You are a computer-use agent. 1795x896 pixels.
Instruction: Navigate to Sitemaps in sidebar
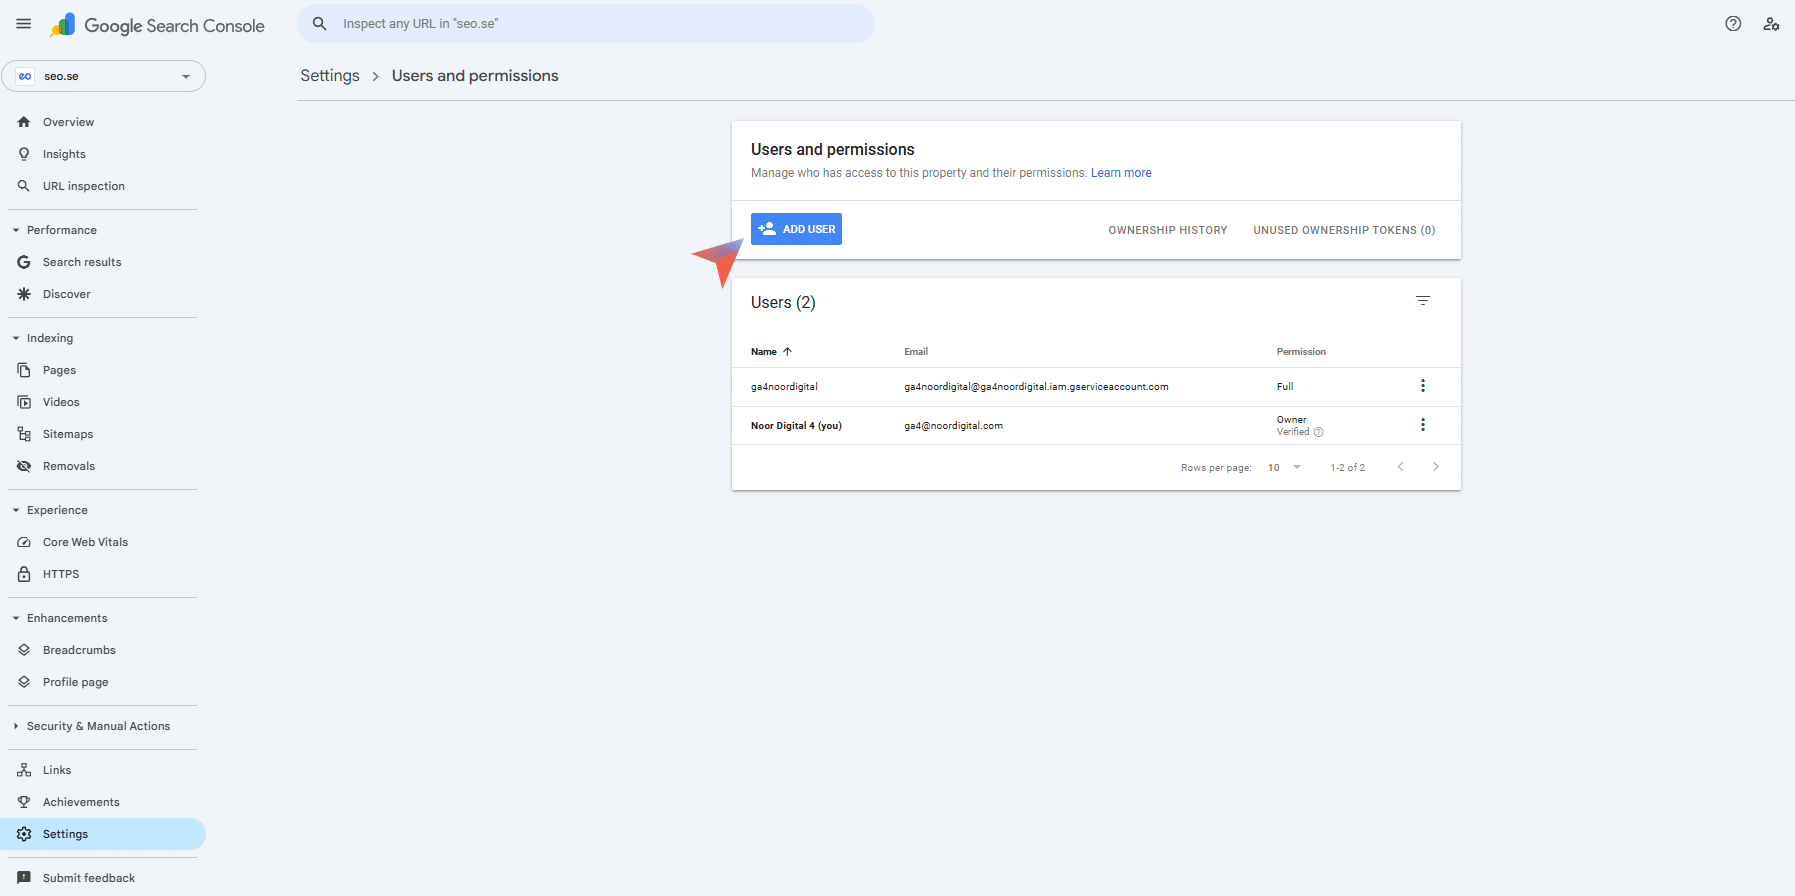pos(68,434)
